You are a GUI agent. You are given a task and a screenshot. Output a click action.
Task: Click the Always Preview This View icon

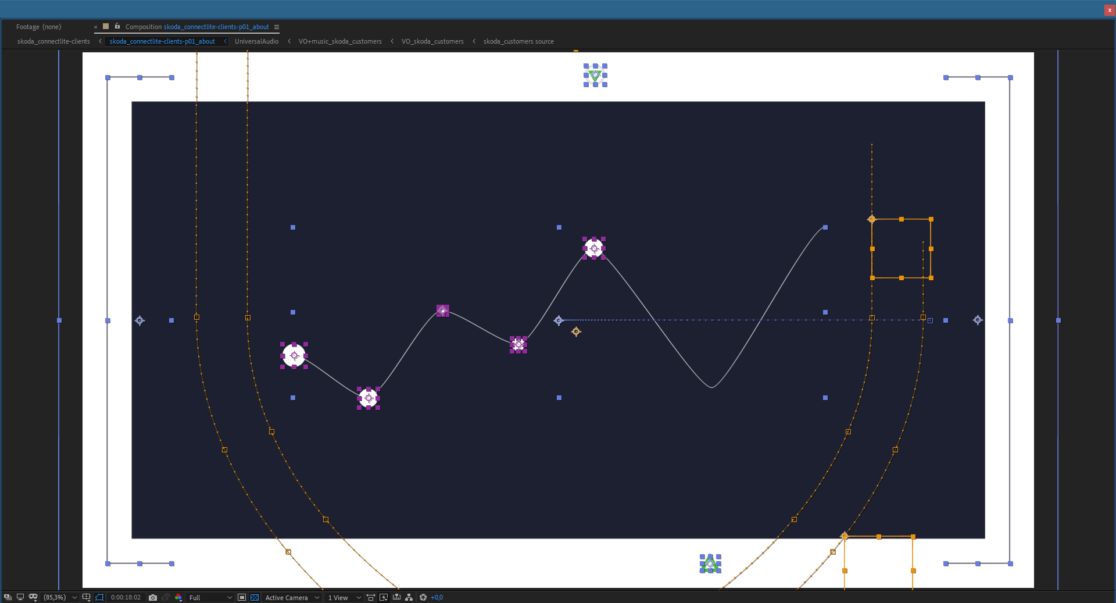[x=7, y=597]
